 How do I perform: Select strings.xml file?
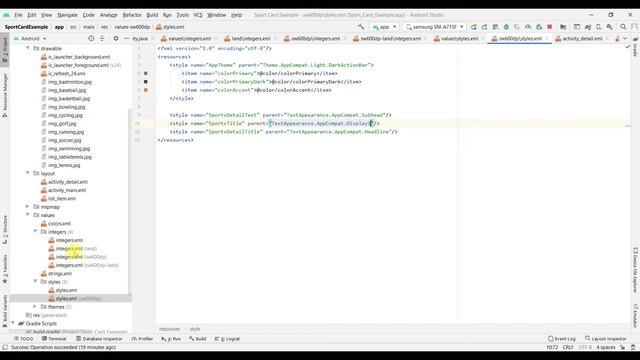(56, 273)
